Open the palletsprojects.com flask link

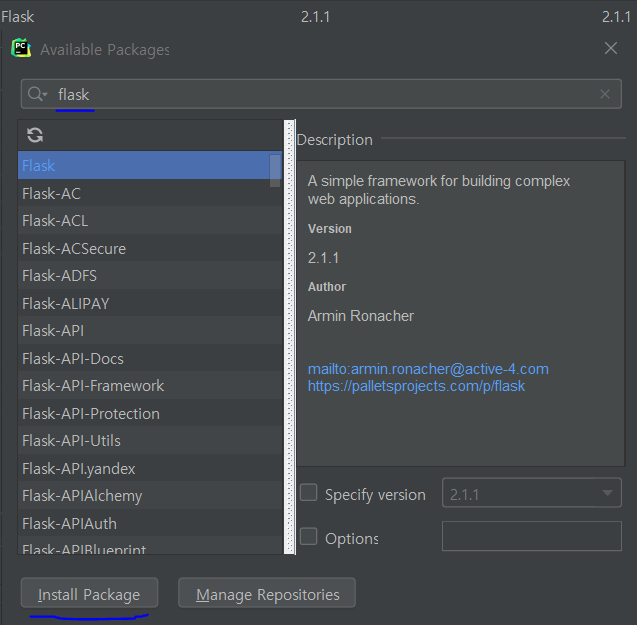point(416,386)
